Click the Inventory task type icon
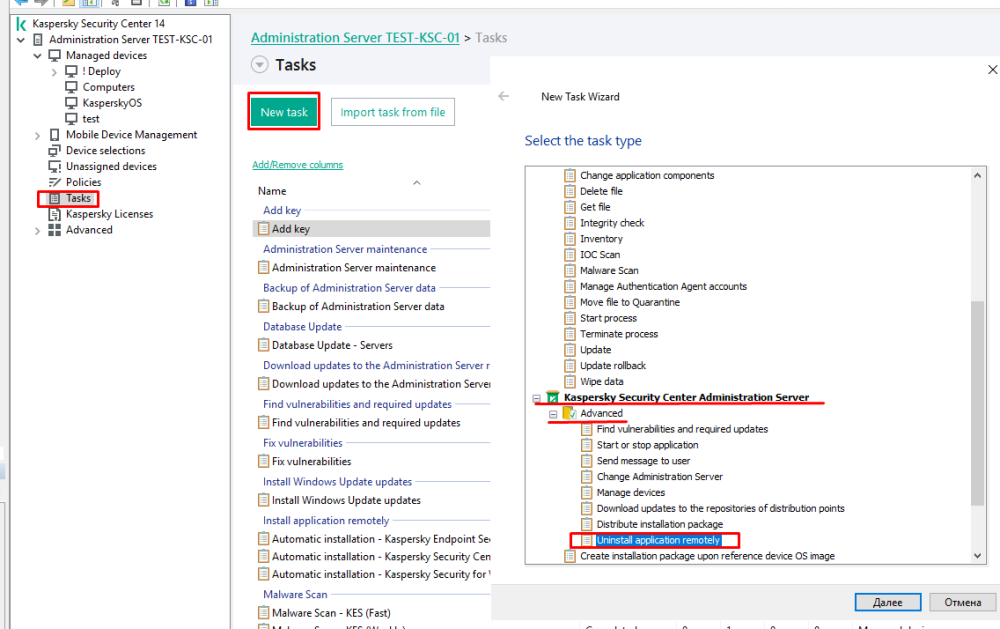1000x629 pixels. pyautogui.click(x=570, y=239)
